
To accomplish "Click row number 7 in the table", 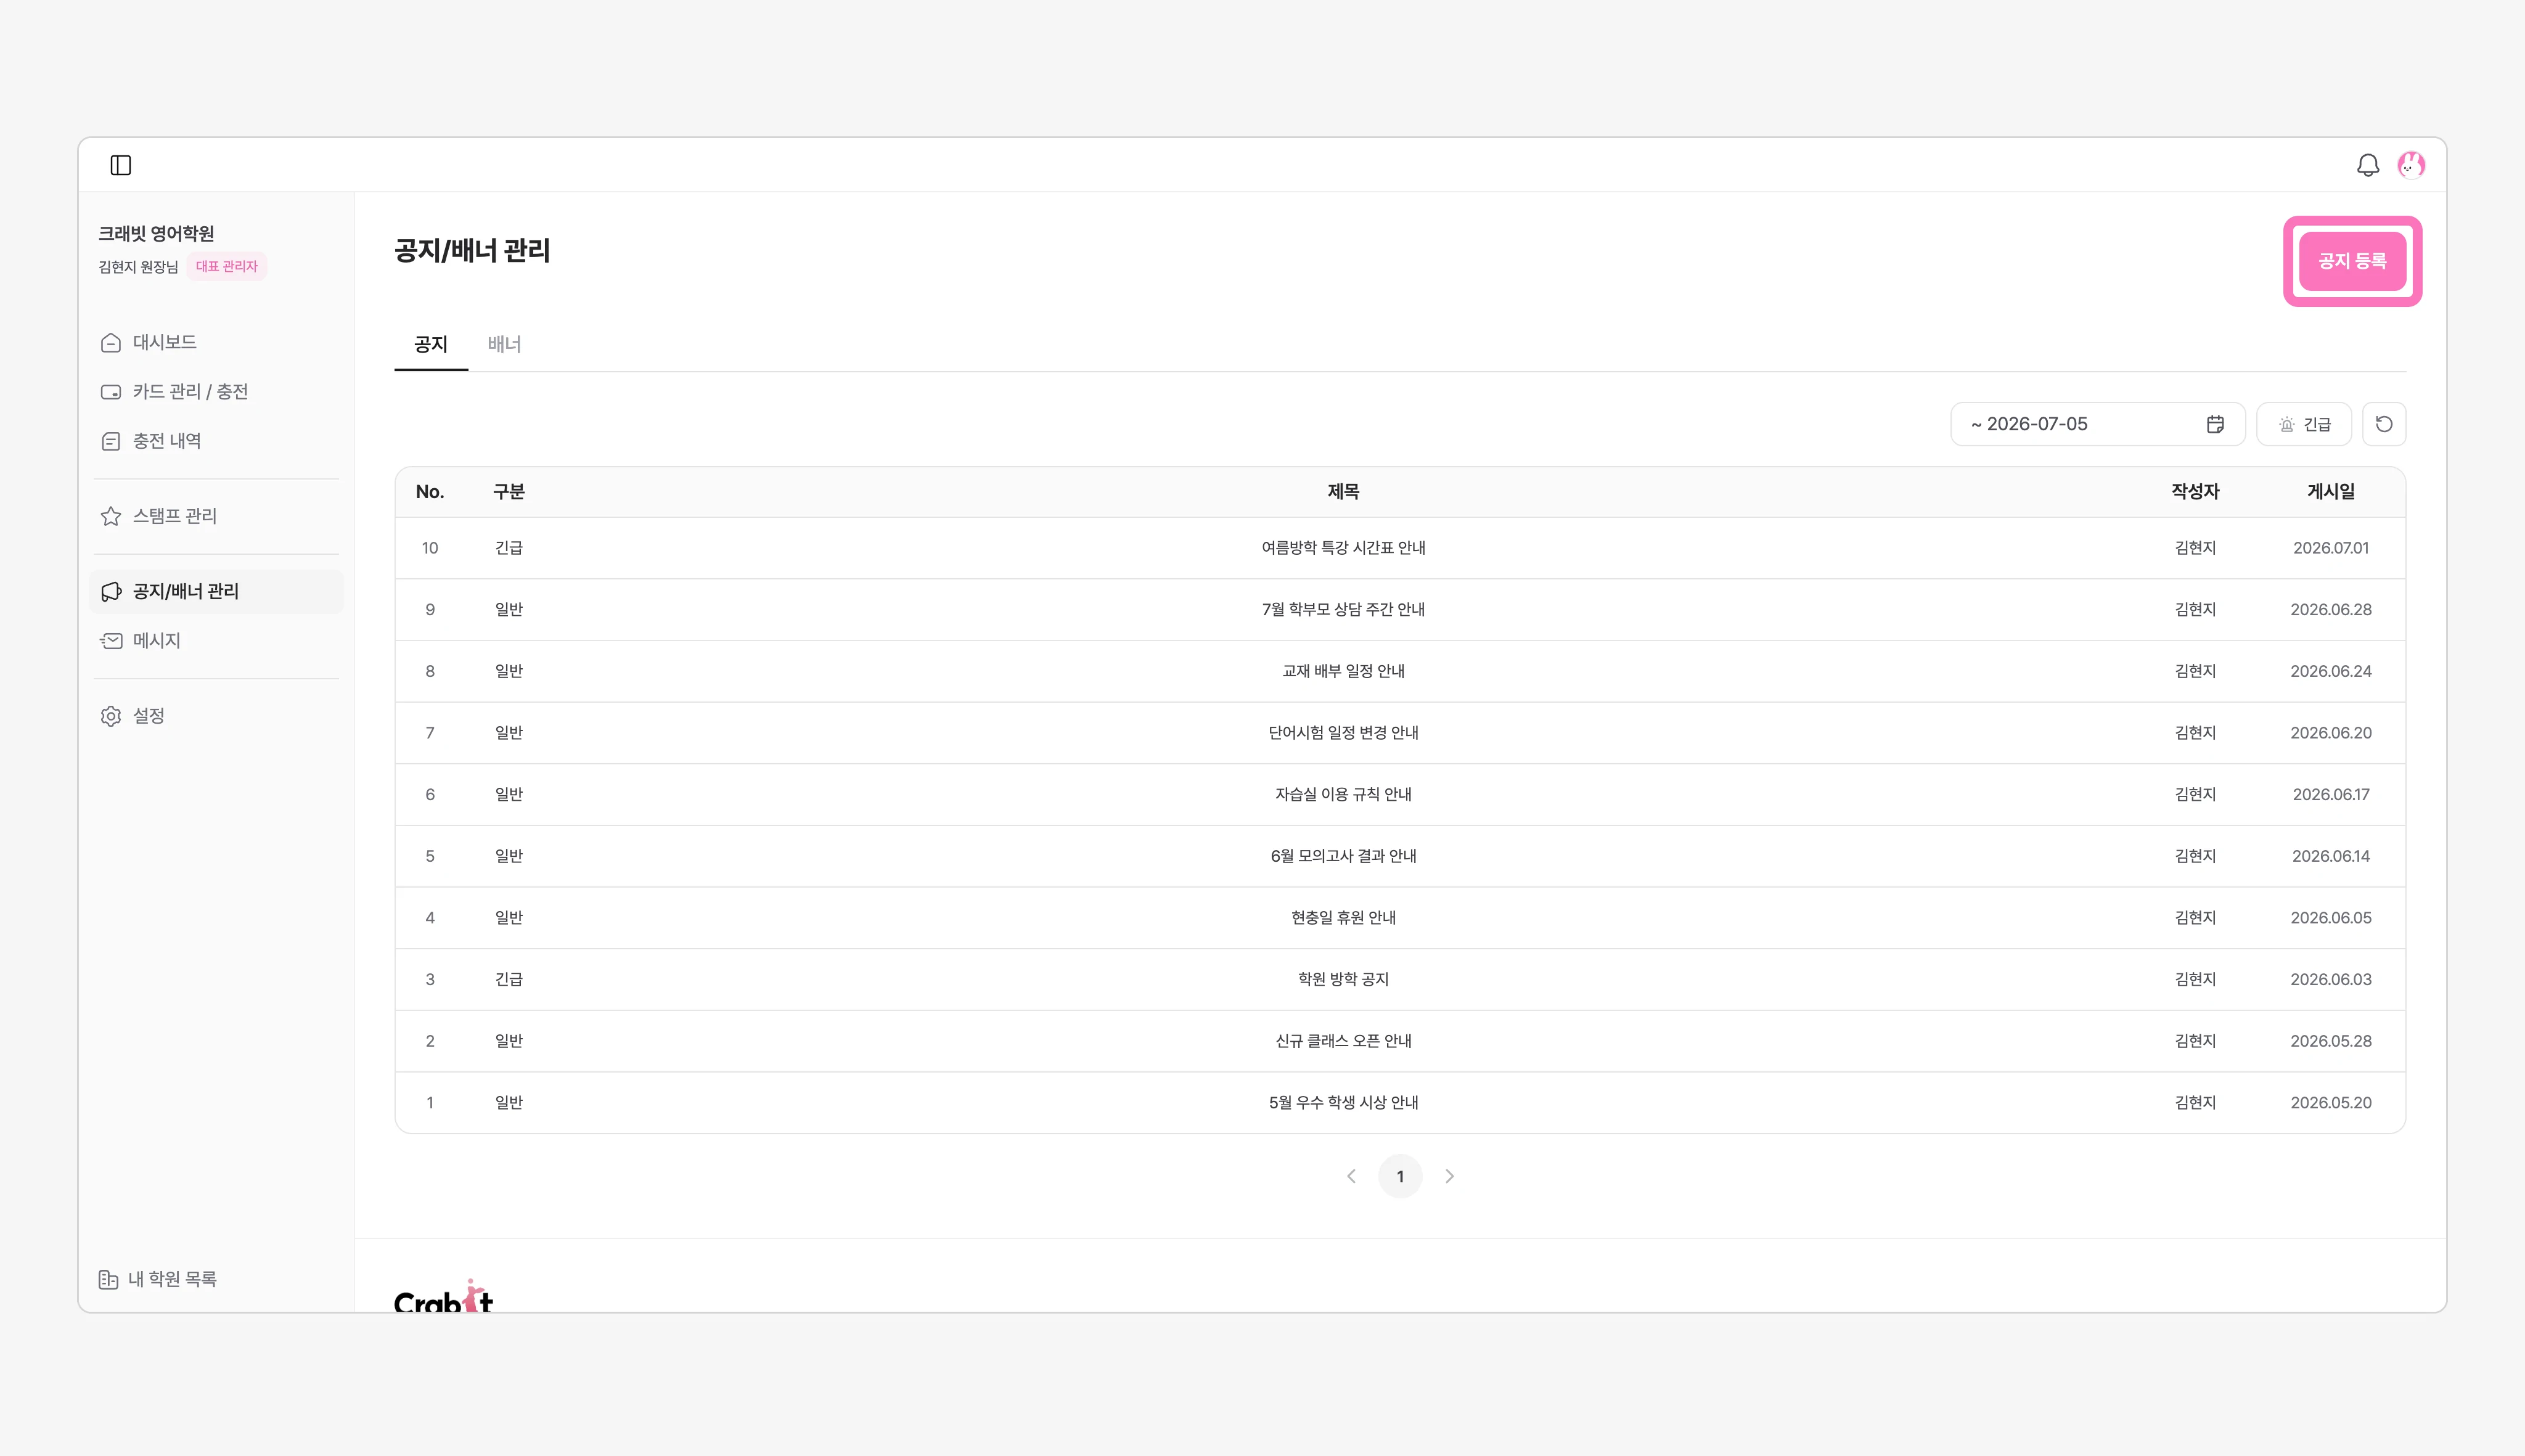I will (x=430, y=733).
